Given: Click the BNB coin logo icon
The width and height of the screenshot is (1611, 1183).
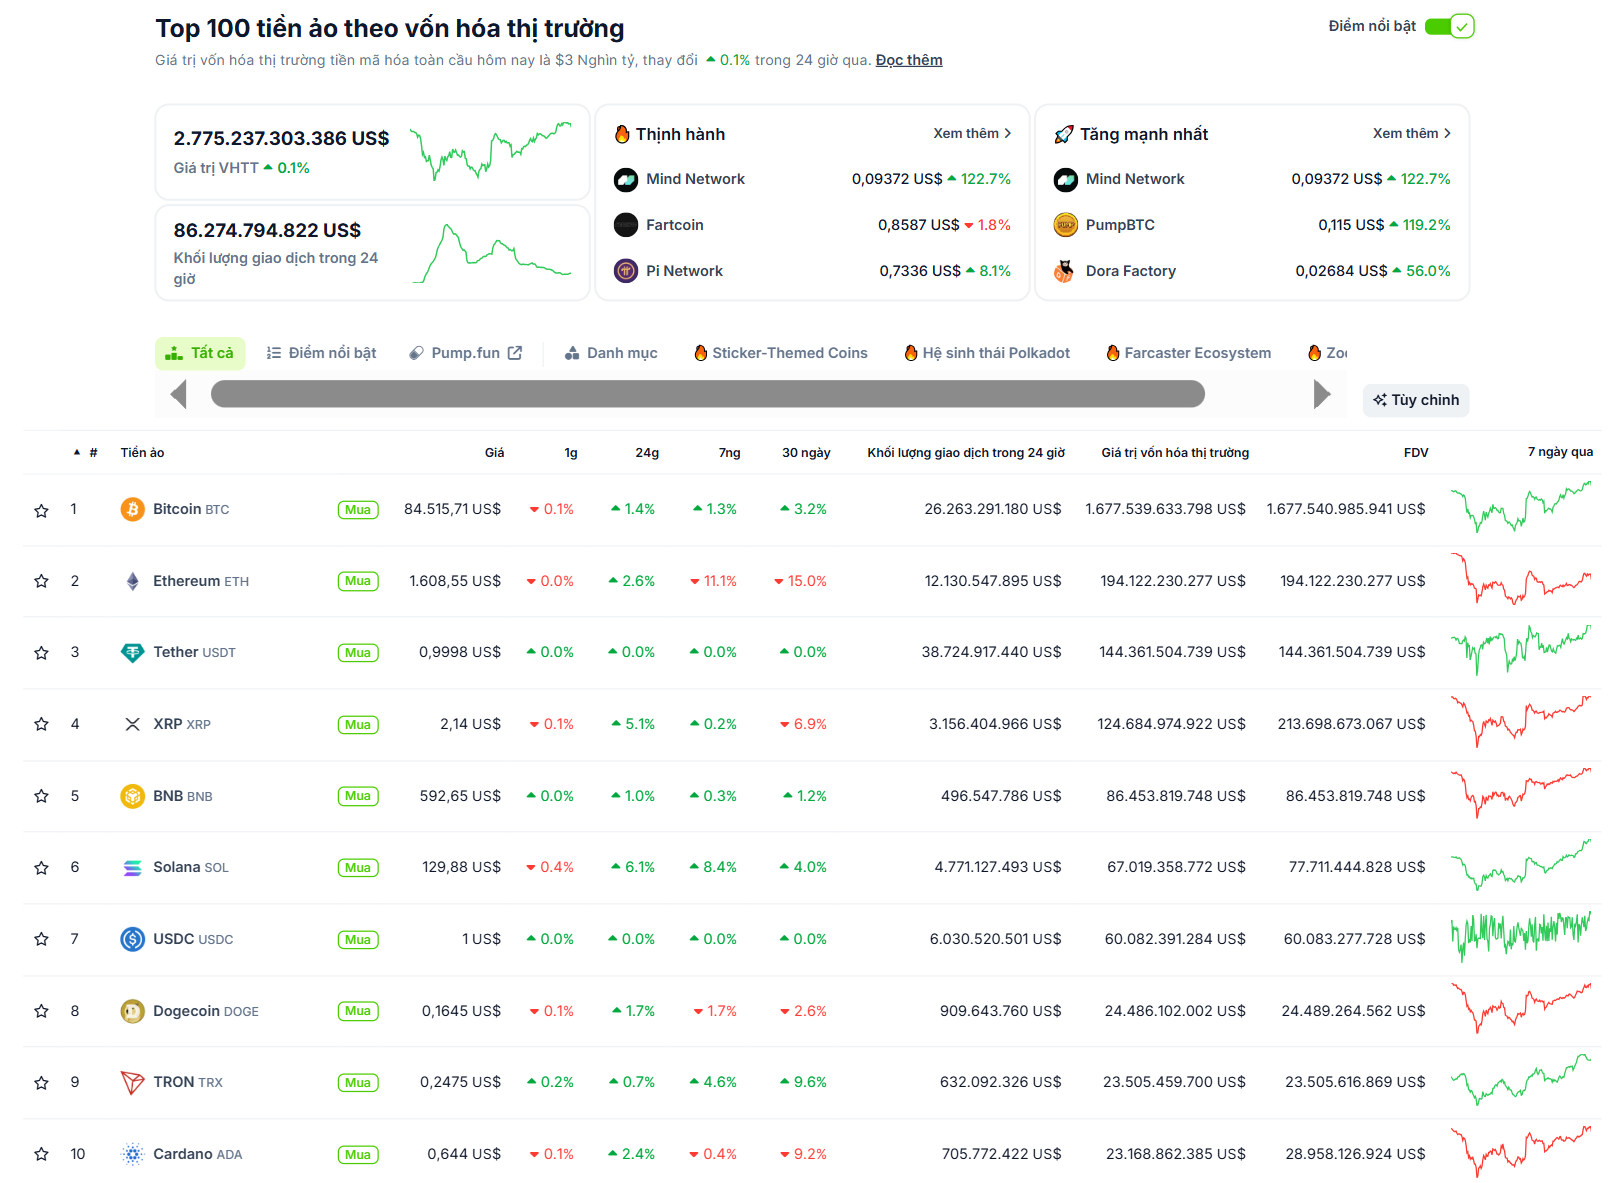Looking at the screenshot, I should (x=132, y=796).
